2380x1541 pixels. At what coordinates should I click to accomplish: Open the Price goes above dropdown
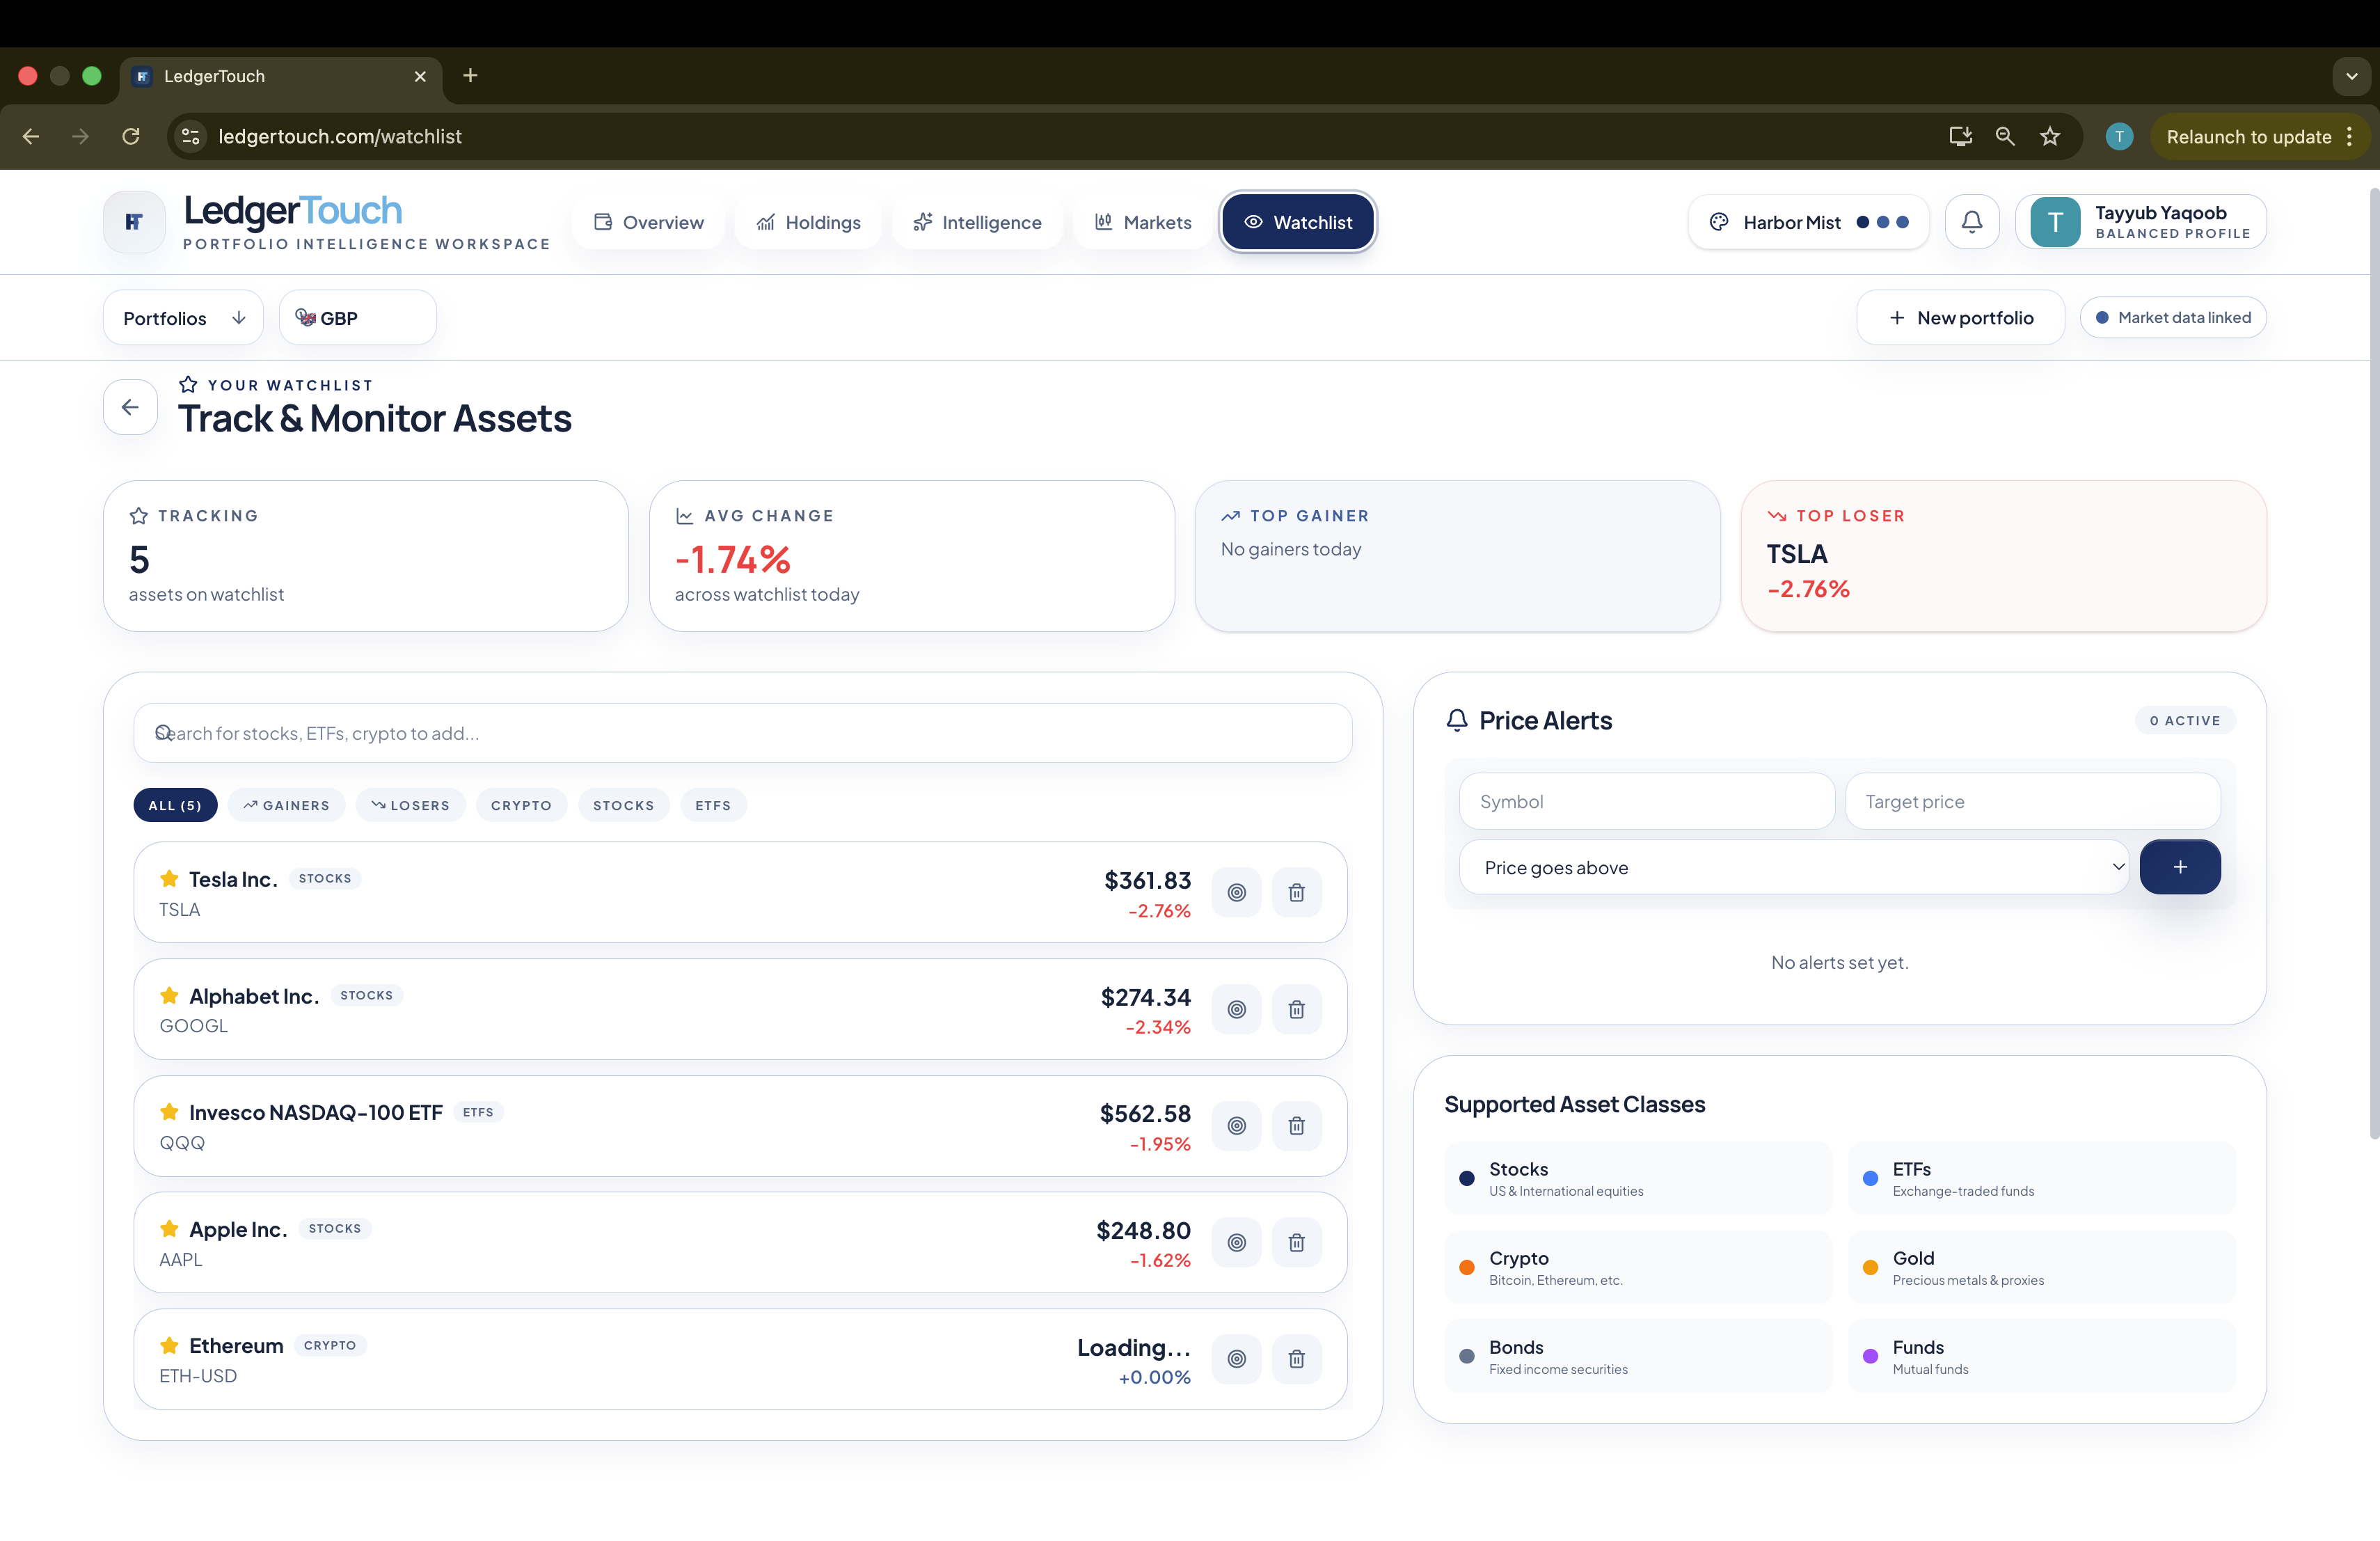click(1793, 867)
